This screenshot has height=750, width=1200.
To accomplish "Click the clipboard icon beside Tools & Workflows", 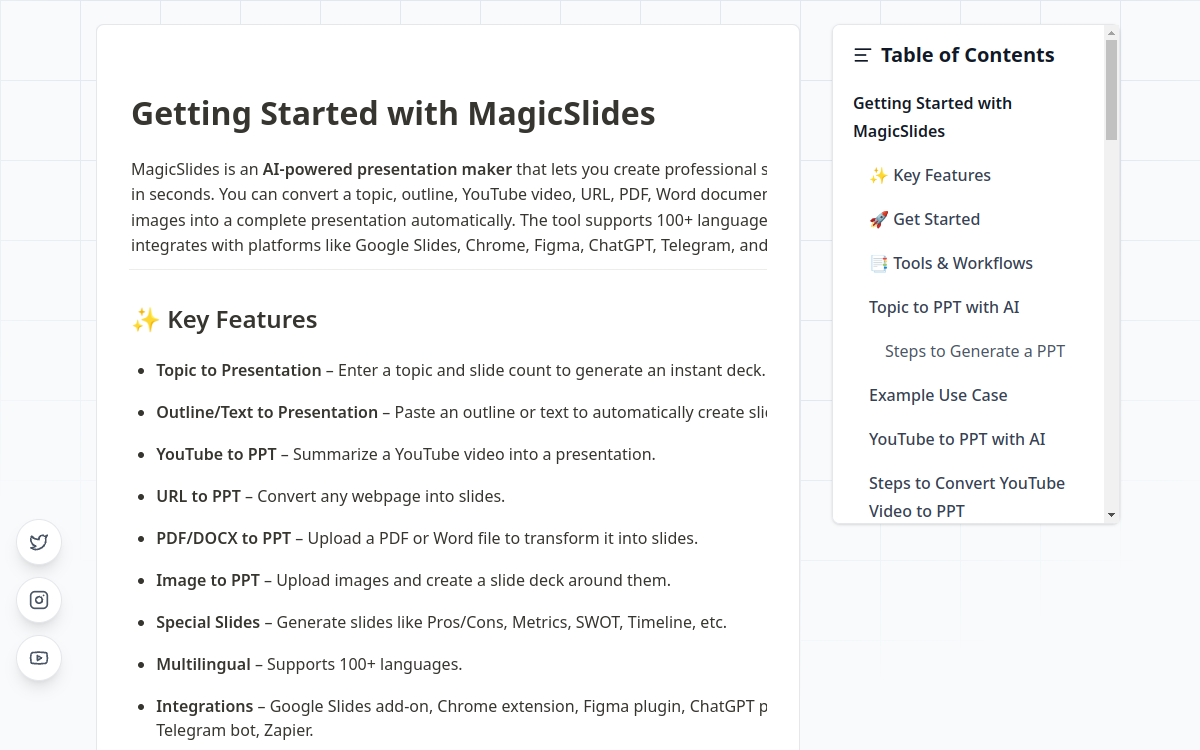I will [x=878, y=263].
